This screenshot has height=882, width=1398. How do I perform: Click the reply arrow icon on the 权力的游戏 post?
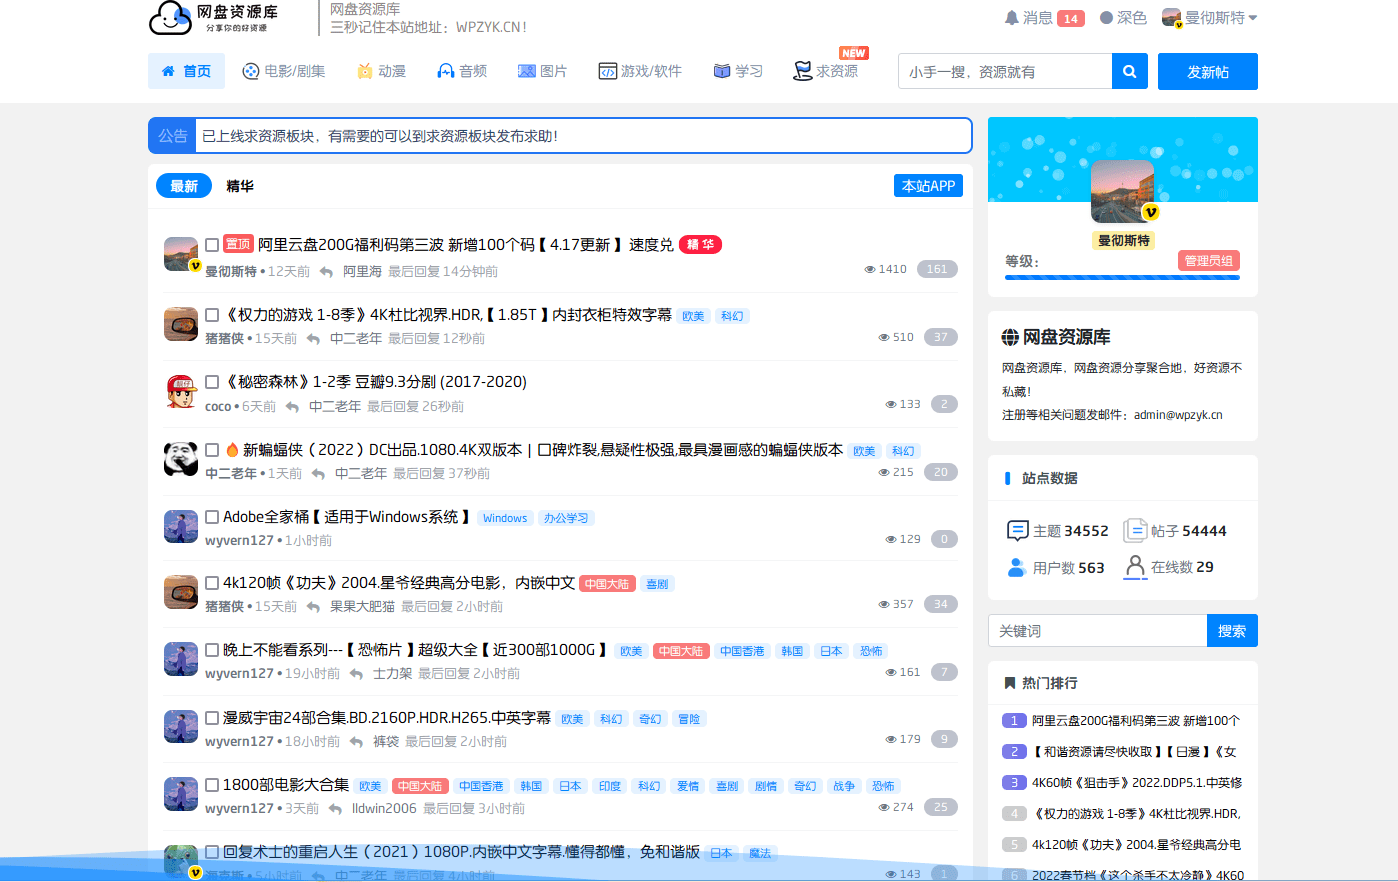(x=313, y=339)
